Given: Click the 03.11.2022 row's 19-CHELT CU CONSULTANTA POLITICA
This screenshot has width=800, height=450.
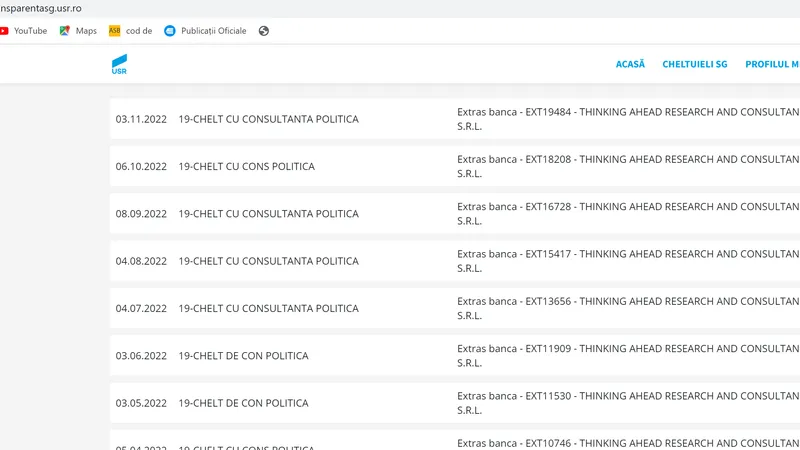Looking at the screenshot, I should 268,119.
